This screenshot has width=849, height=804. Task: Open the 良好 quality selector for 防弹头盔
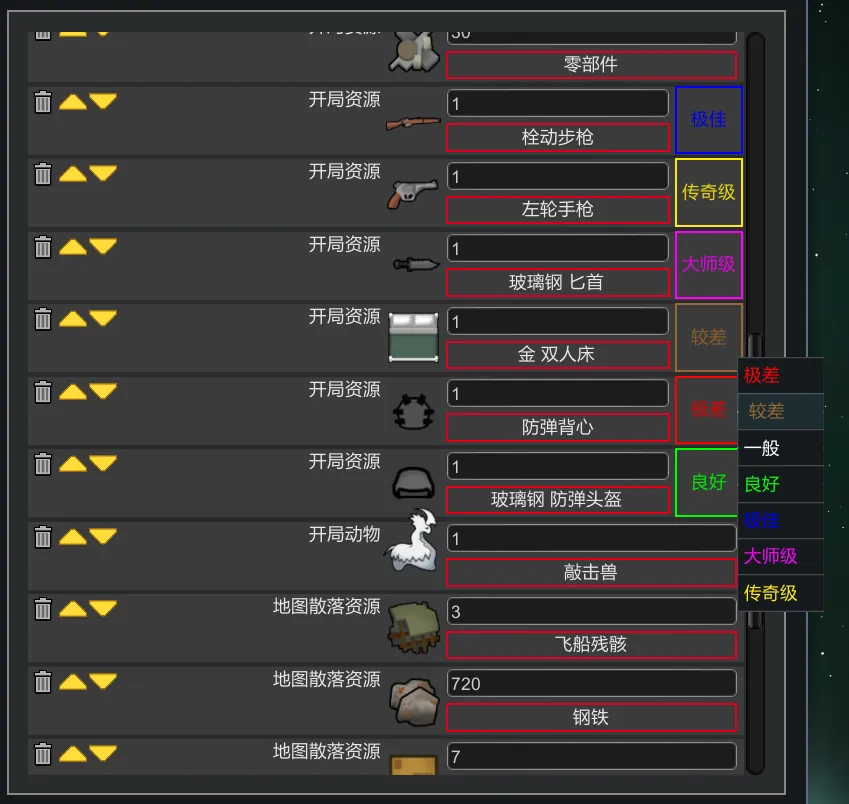click(707, 482)
